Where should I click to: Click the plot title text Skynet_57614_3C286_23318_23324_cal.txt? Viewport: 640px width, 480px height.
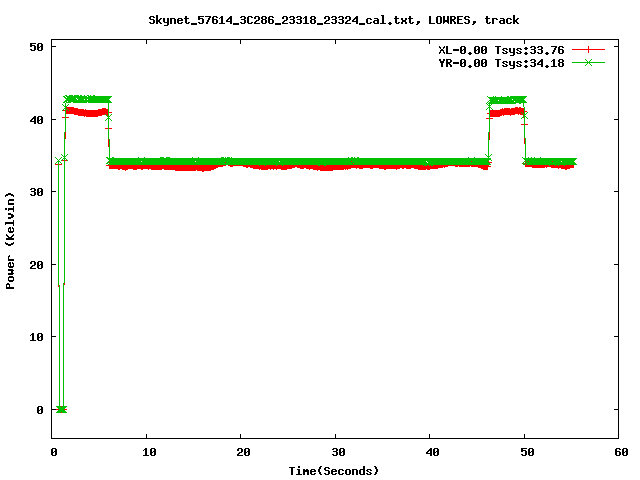[284, 20]
